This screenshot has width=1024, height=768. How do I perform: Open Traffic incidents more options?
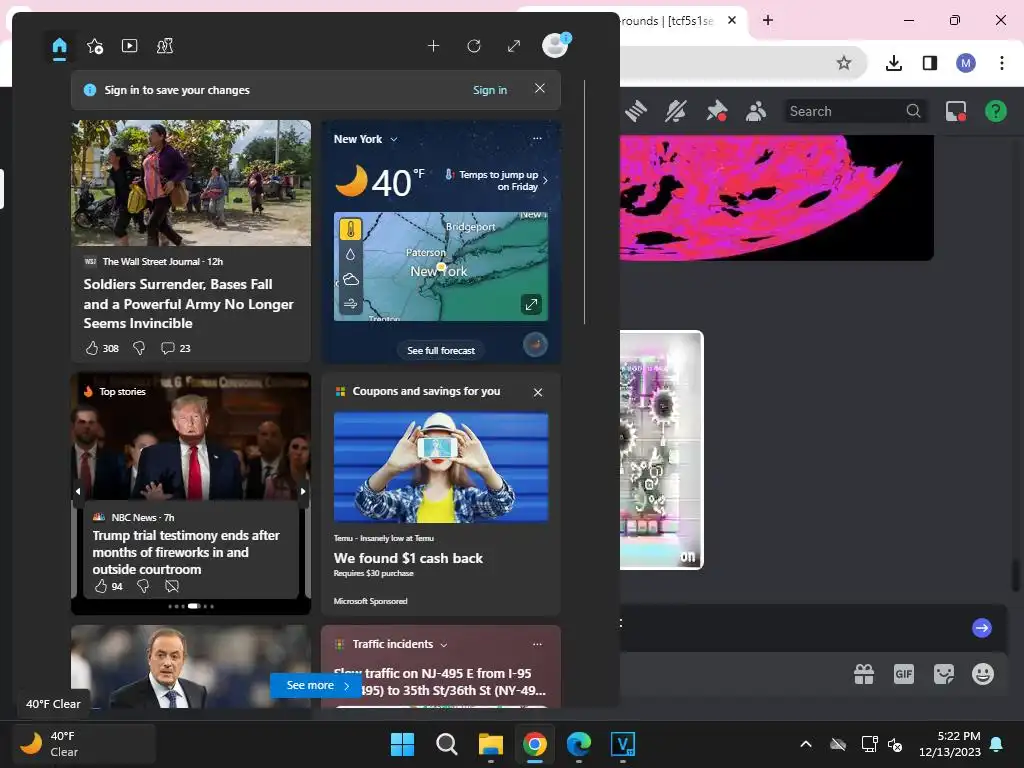tap(537, 644)
